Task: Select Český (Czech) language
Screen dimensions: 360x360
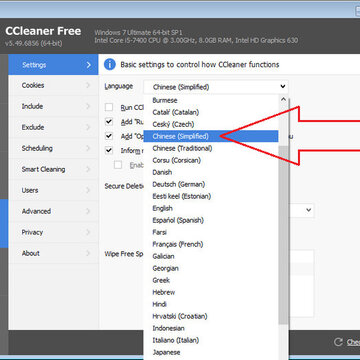Action: [211, 124]
